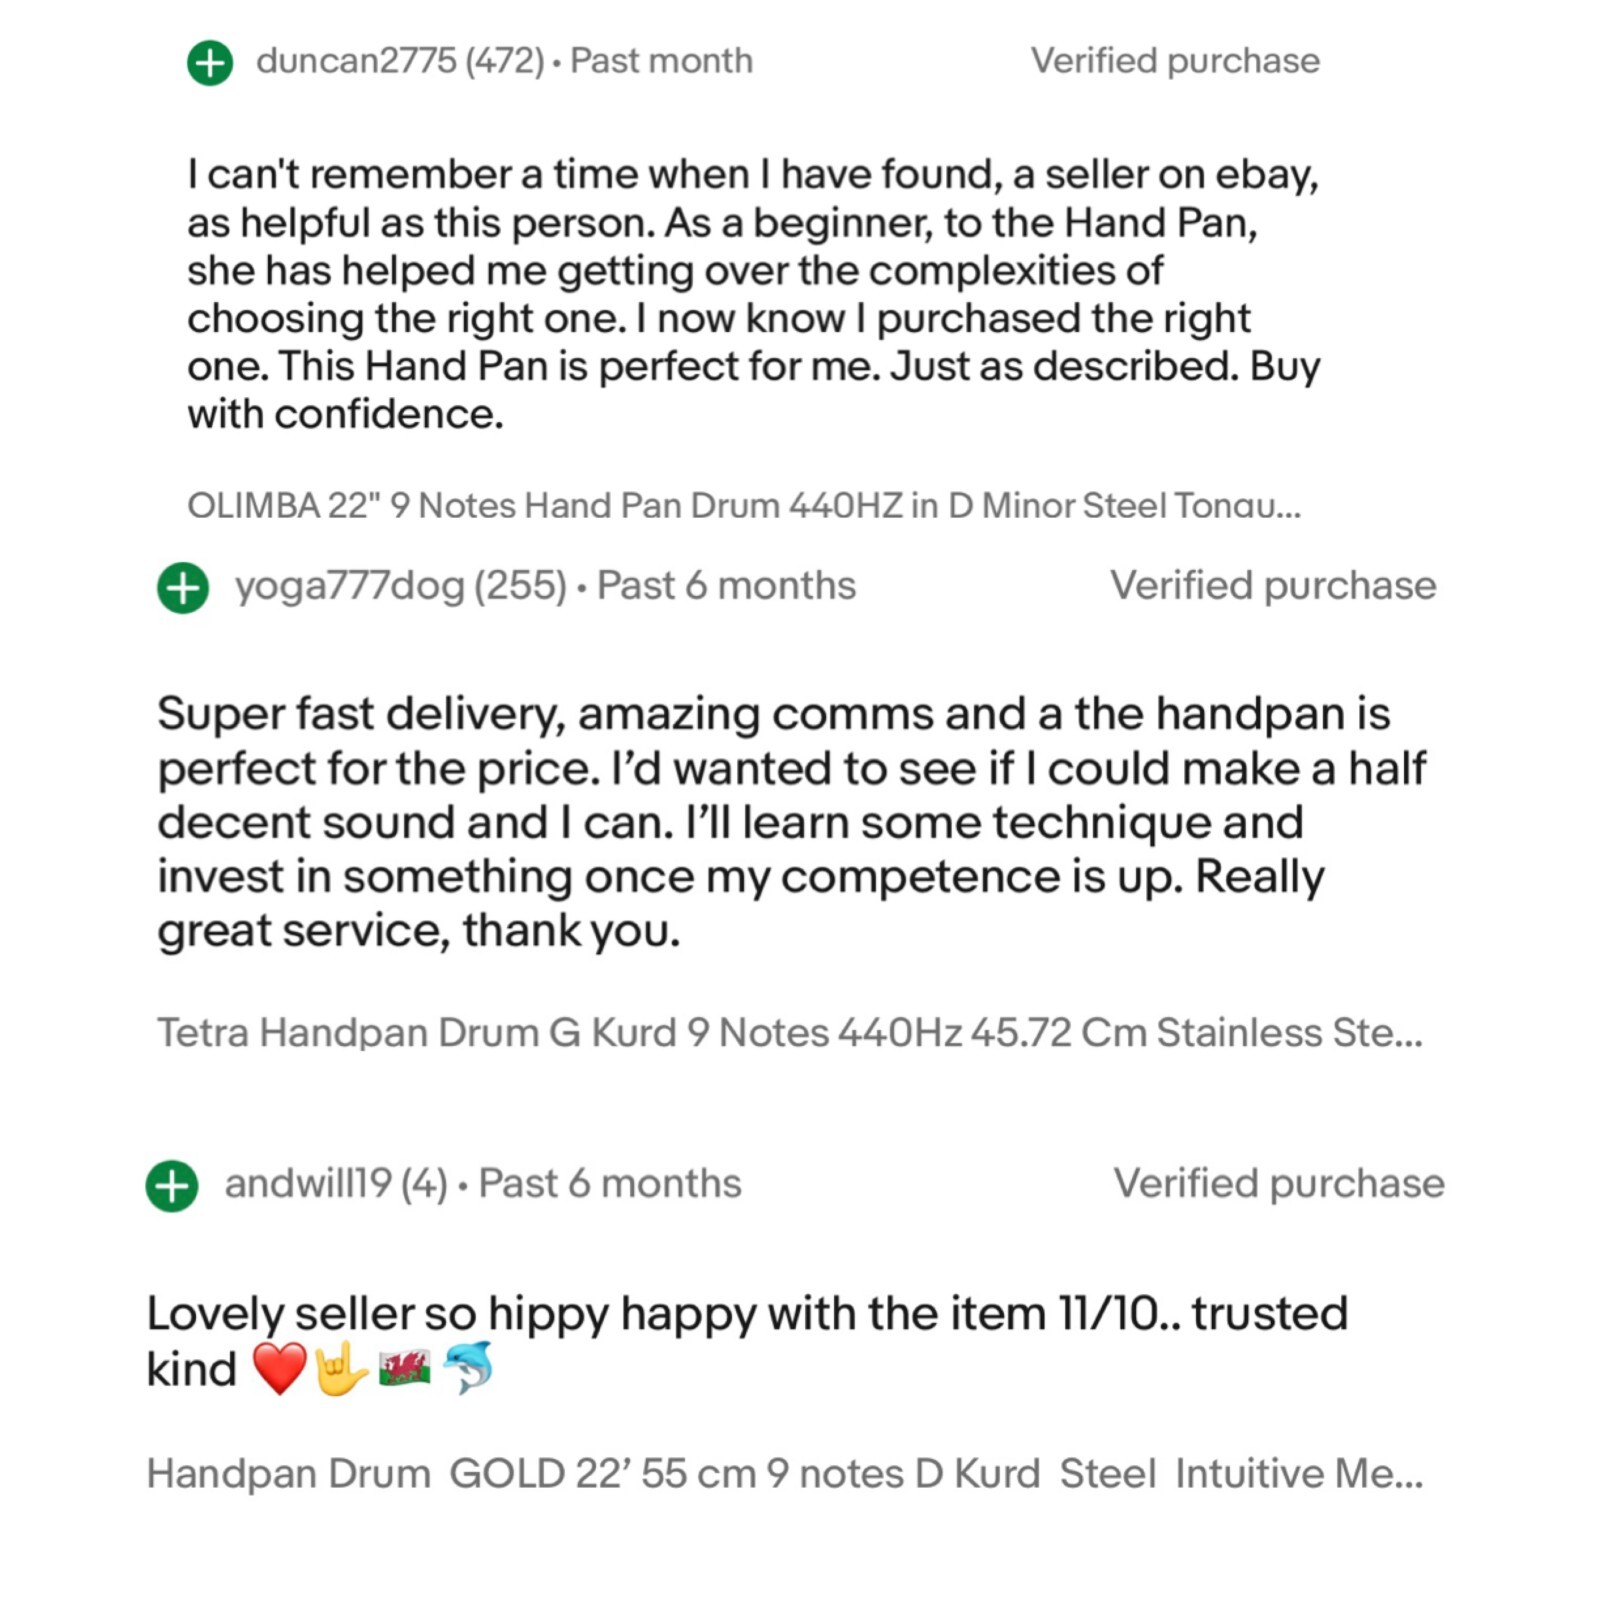This screenshot has width=1600, height=1600.
Task: Click Verified purchase on yoga777dog's review
Action: [1272, 586]
